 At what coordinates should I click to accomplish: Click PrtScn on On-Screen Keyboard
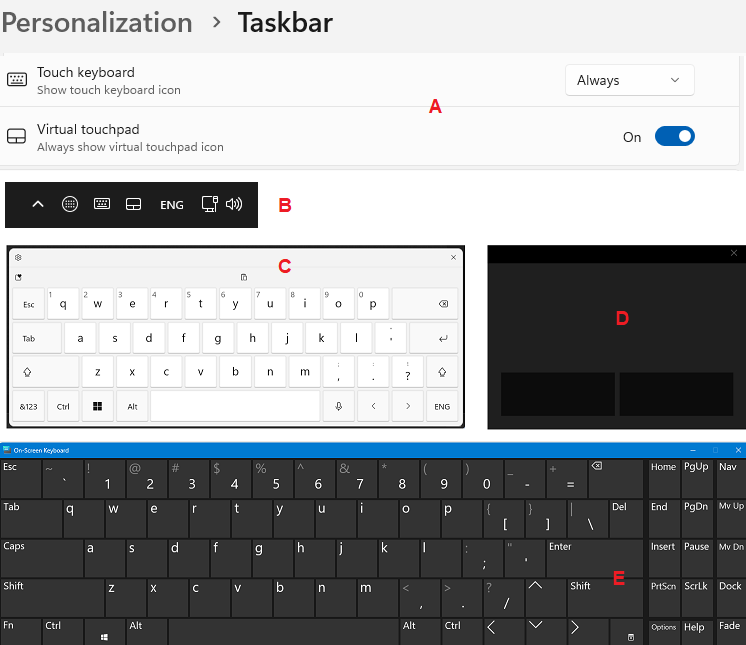[664, 597]
